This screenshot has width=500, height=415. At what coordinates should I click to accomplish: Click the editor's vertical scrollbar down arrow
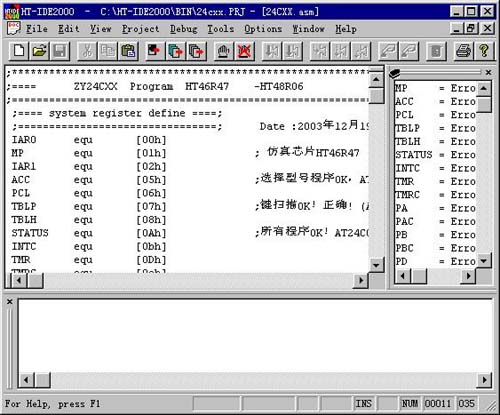point(376,265)
